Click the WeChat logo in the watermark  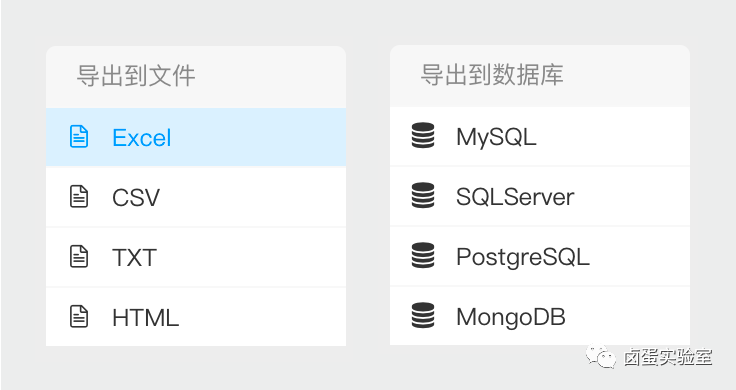click(600, 357)
